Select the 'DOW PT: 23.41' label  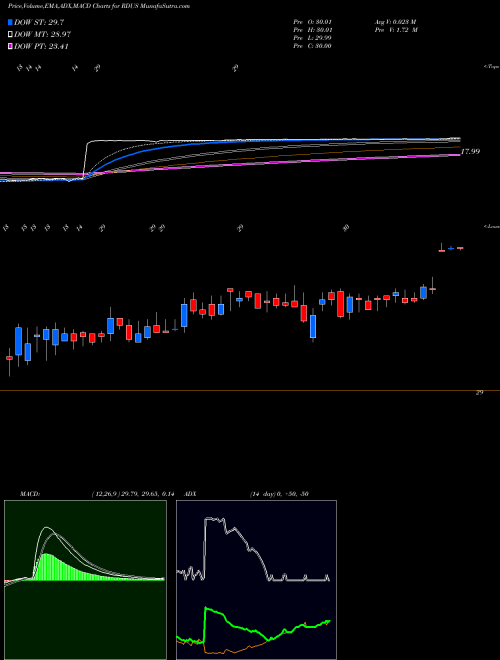(41, 46)
